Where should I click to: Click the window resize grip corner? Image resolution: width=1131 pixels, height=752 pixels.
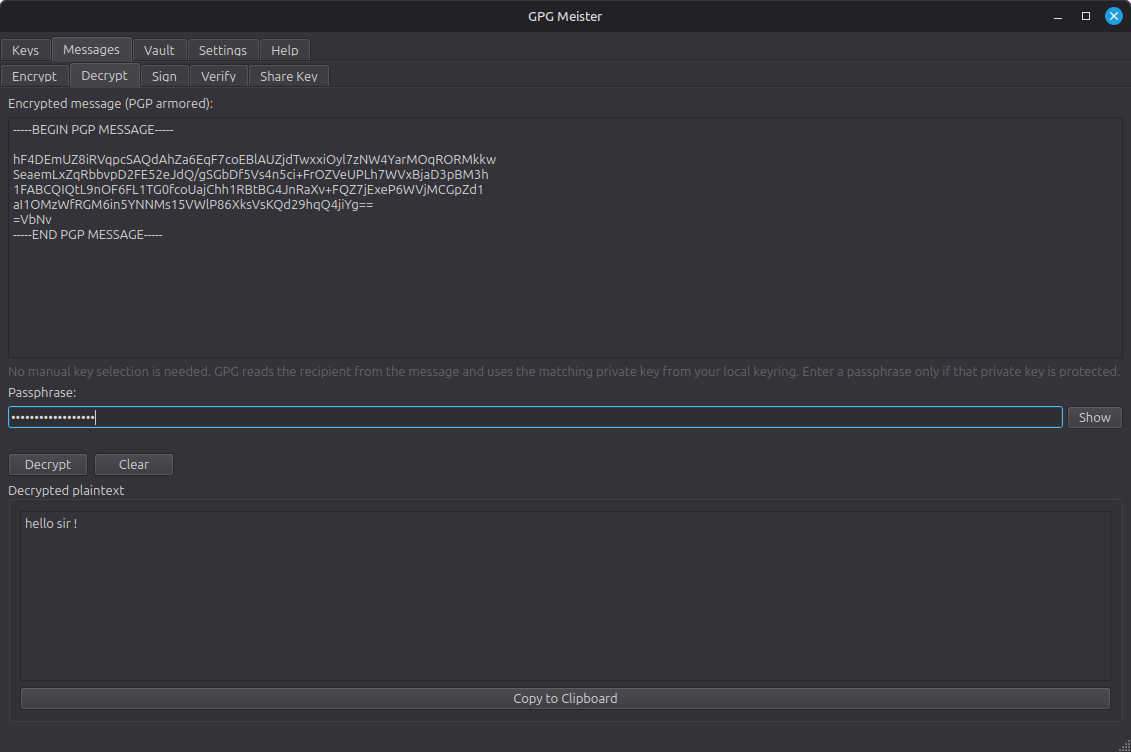pyautogui.click(x=1125, y=746)
